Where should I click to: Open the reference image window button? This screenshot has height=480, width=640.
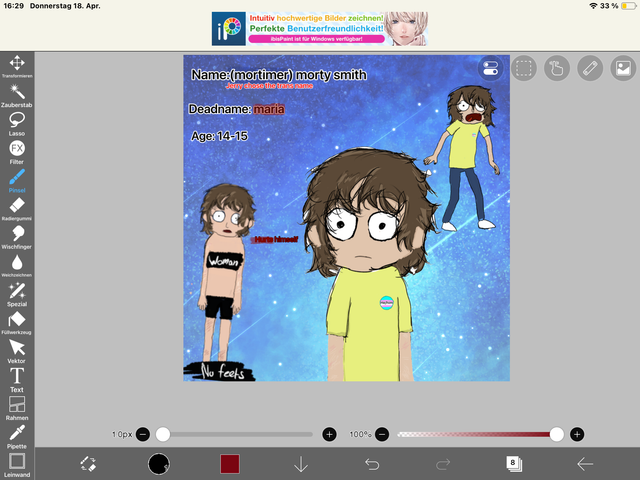(x=623, y=68)
